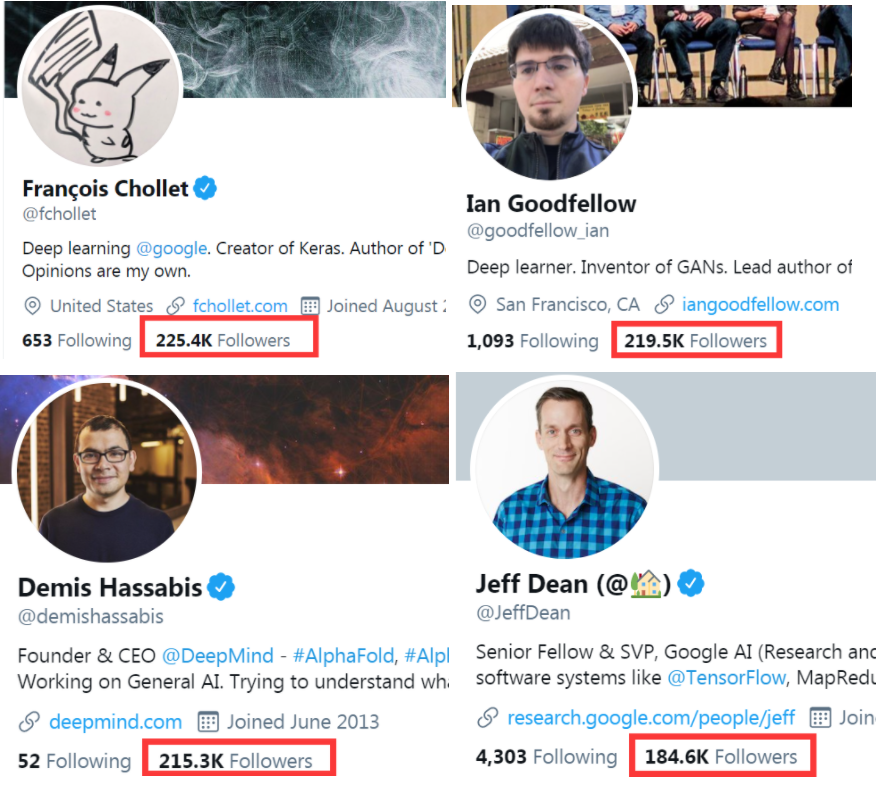Open the @DeepMind mention link
Screen dimensions: 880x786
217,656
